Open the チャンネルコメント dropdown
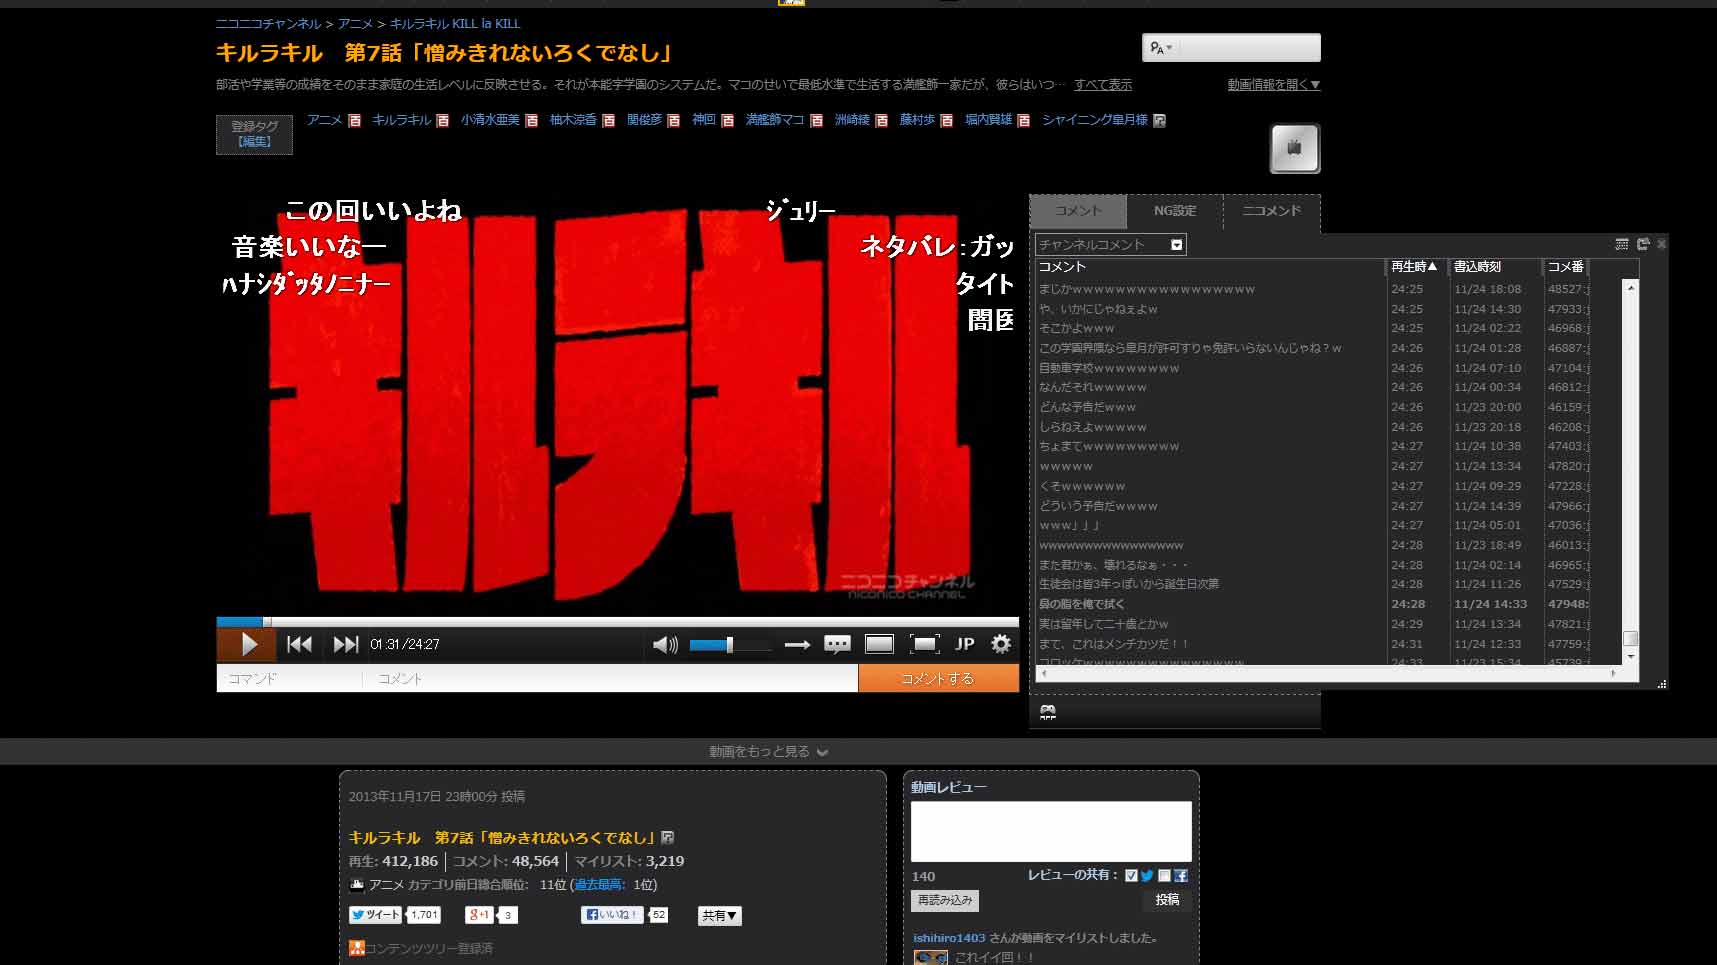 pyautogui.click(x=1111, y=244)
